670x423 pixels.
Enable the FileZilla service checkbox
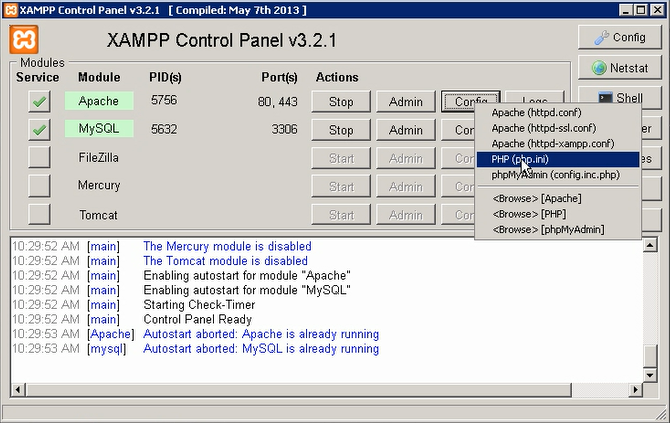(39, 158)
